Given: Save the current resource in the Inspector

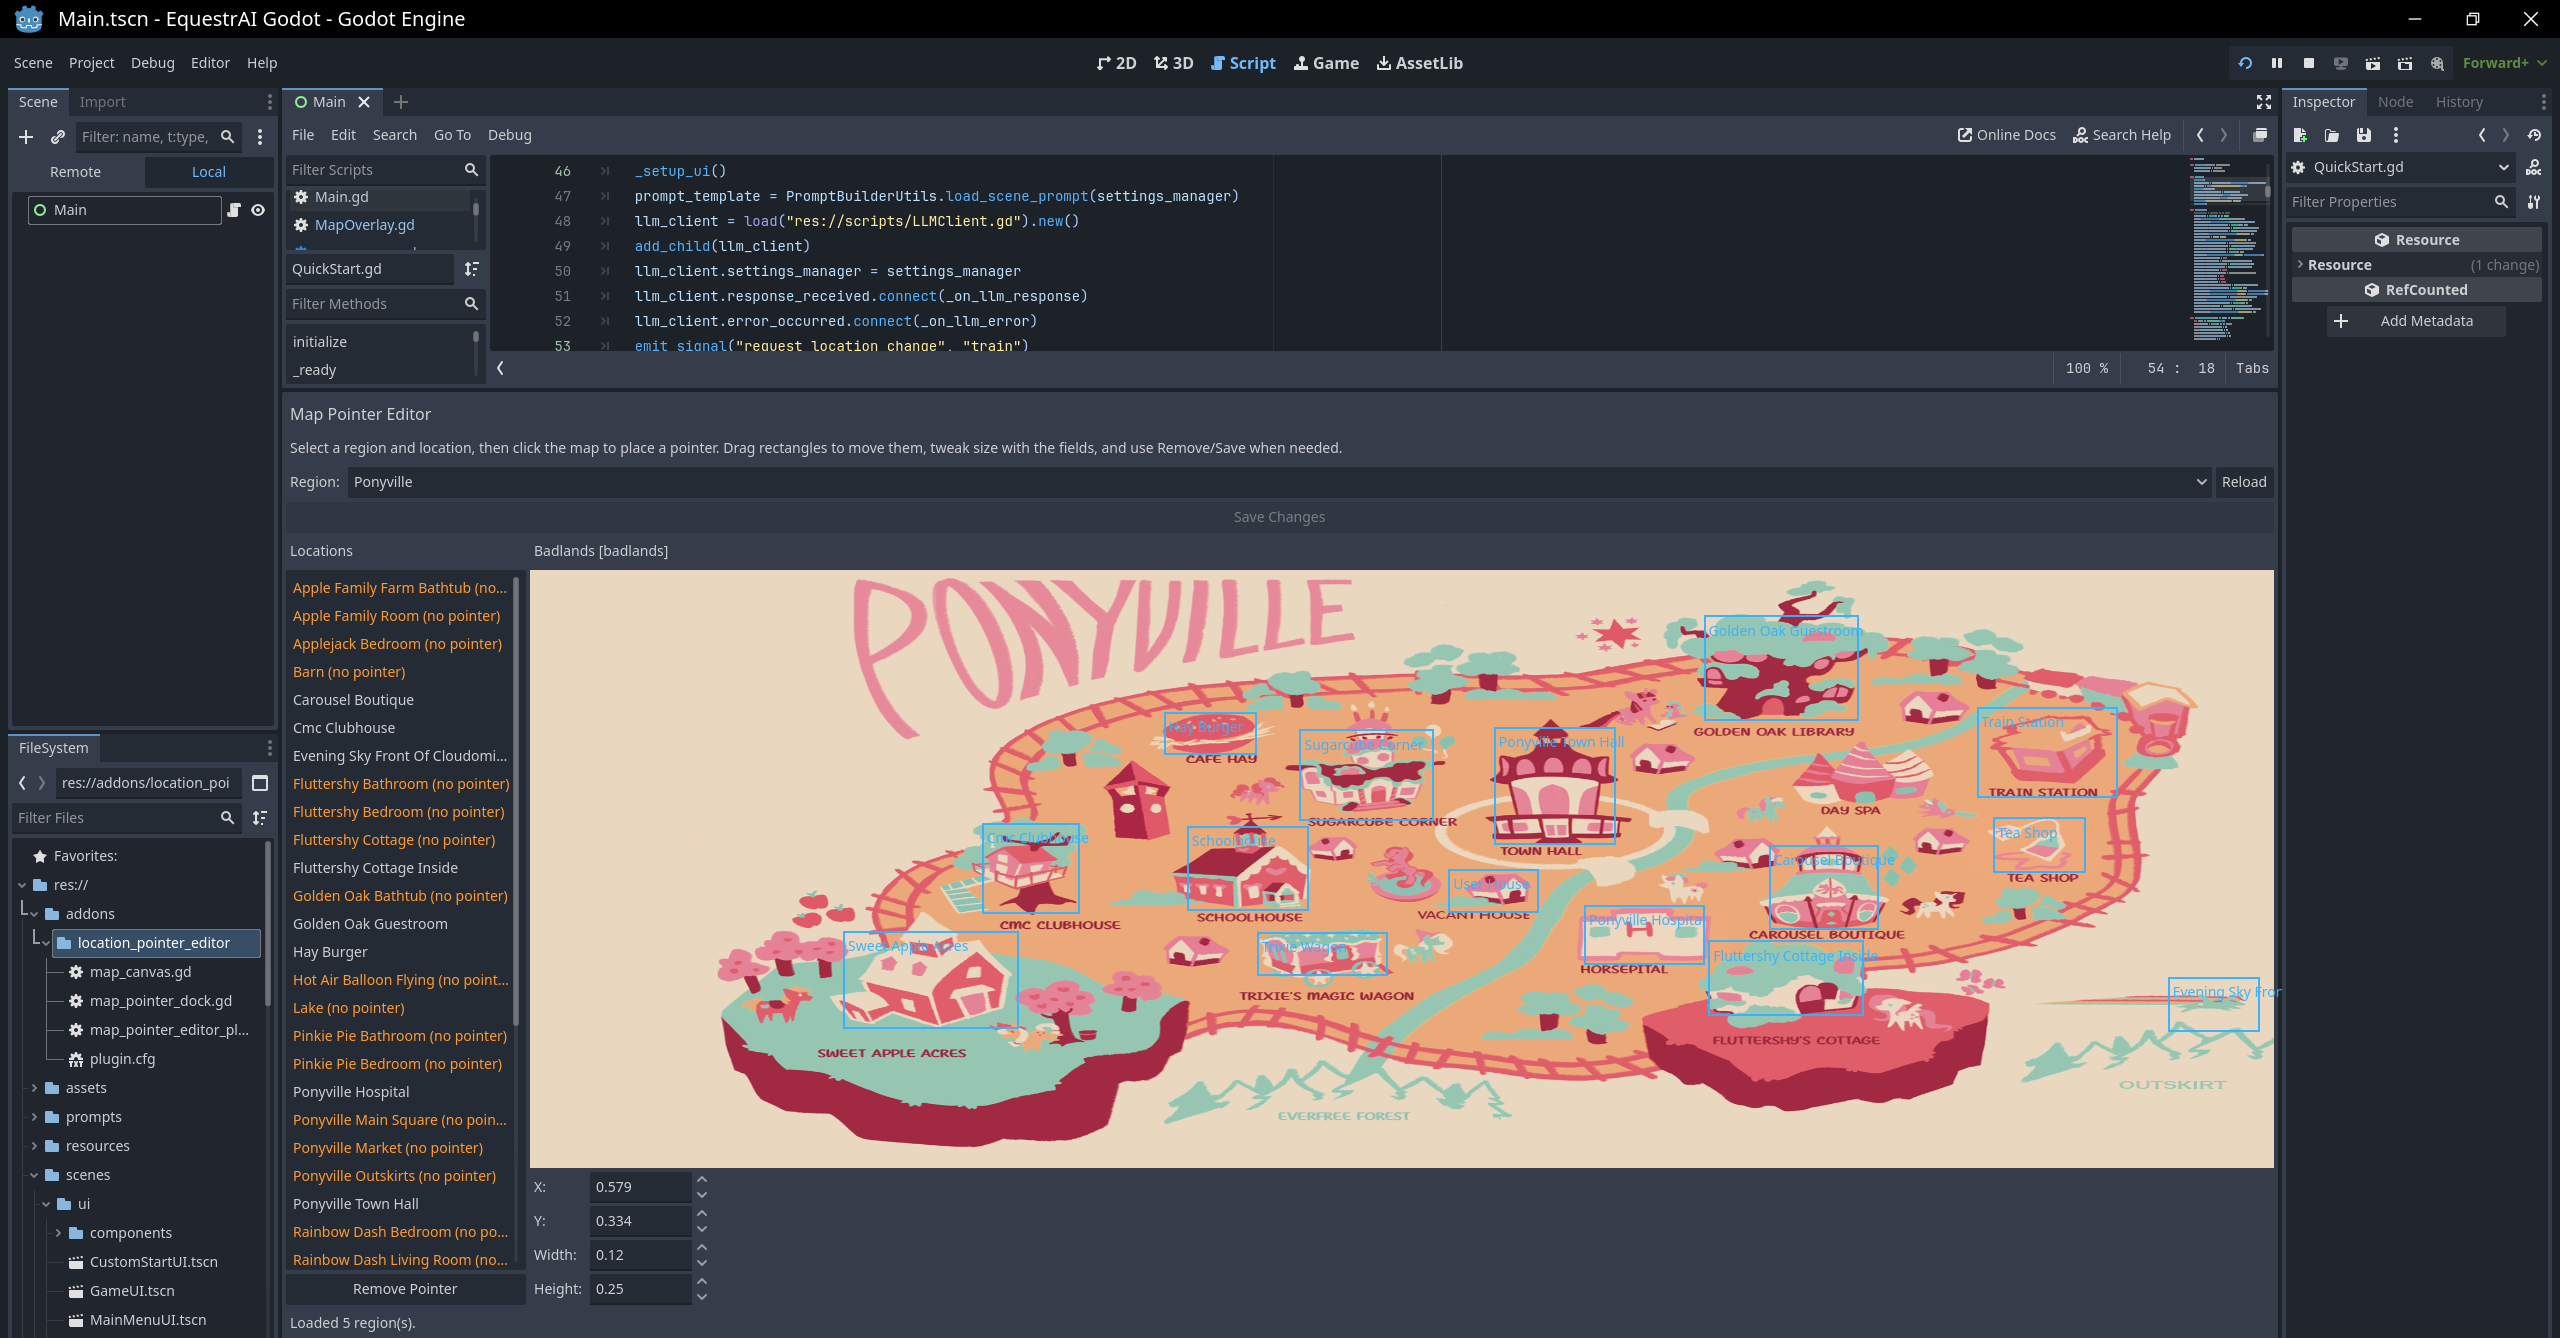Looking at the screenshot, I should tap(2364, 135).
